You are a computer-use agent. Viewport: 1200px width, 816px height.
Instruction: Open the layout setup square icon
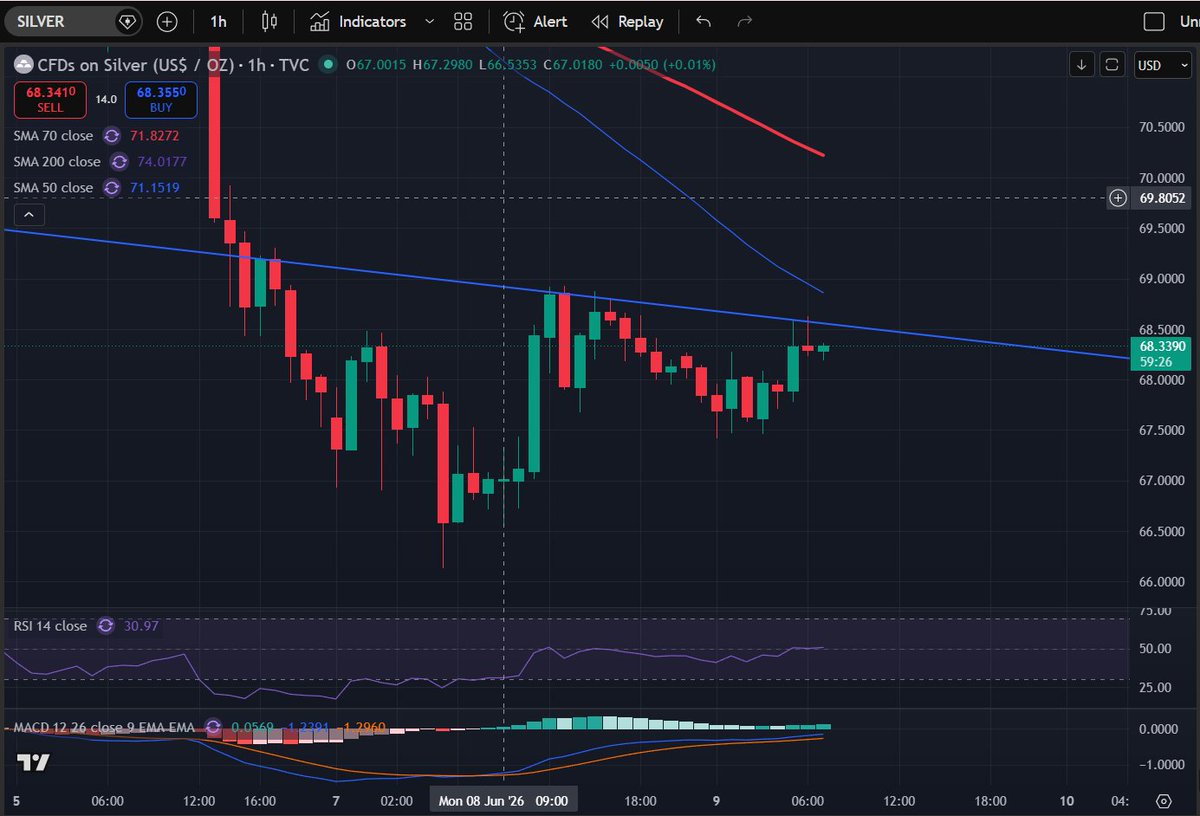point(1154,21)
